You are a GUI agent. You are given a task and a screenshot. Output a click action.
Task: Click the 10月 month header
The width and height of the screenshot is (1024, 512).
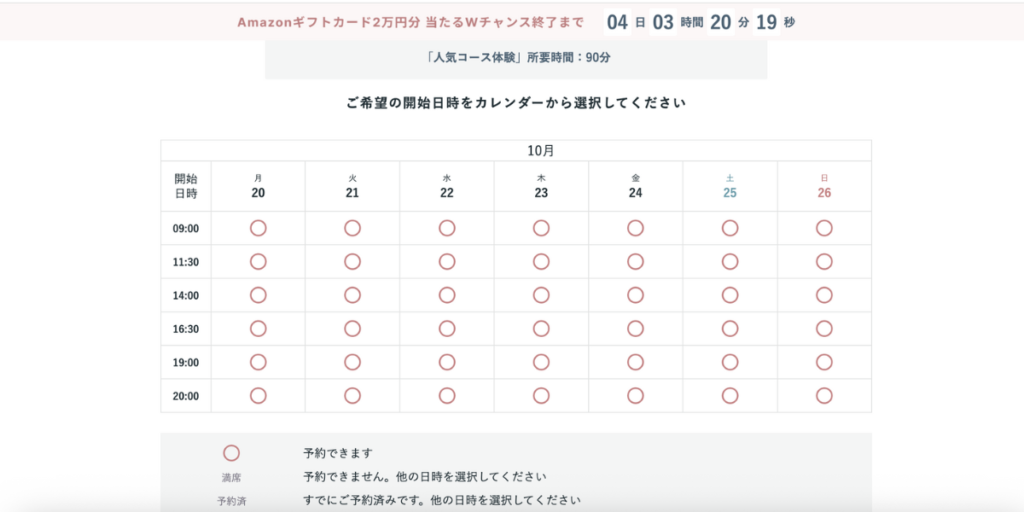pyautogui.click(x=541, y=151)
